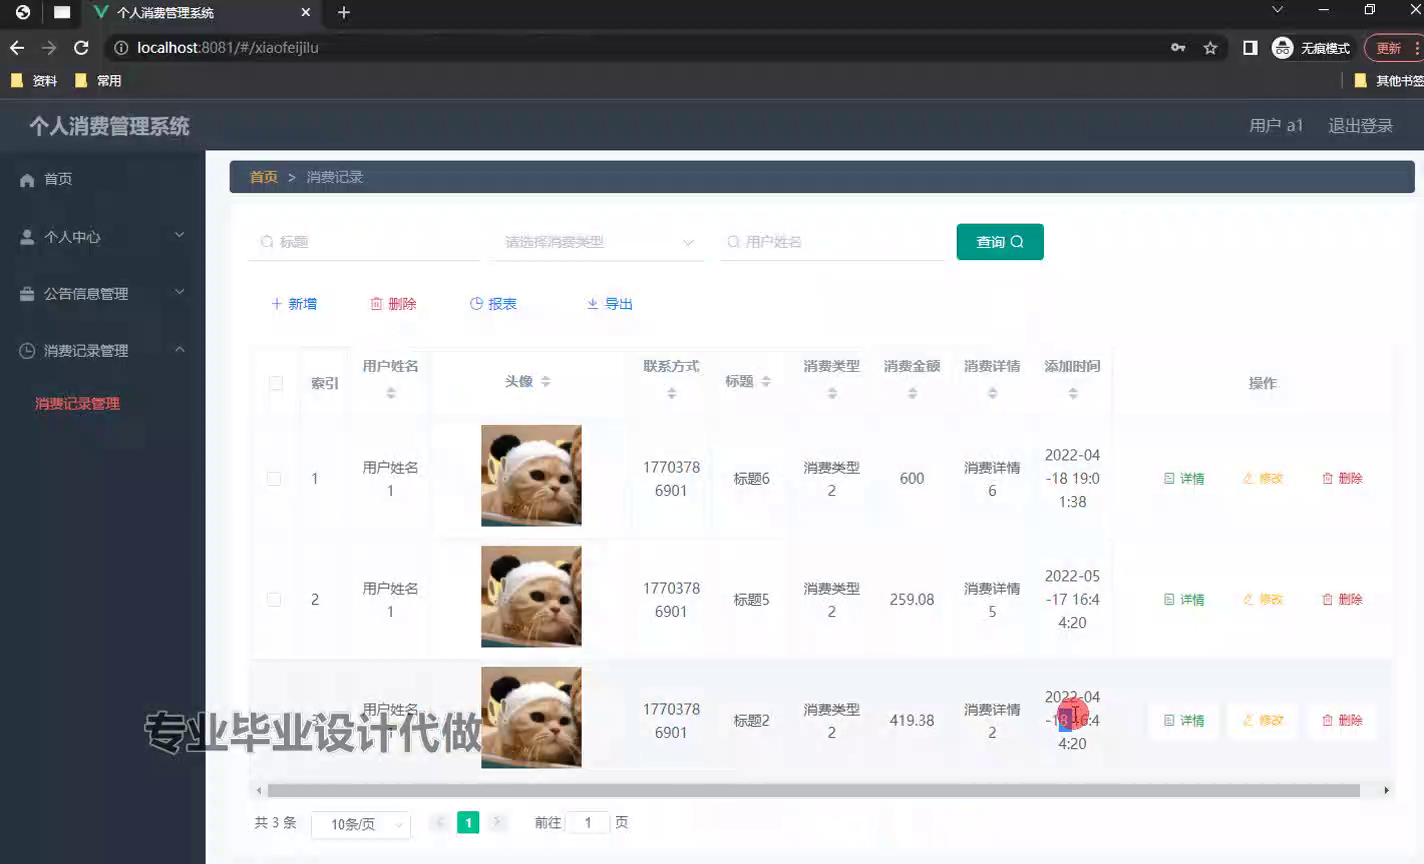Focus the 用户姓名 search field
Viewport: 1424px width, 864px height.
tap(831, 242)
